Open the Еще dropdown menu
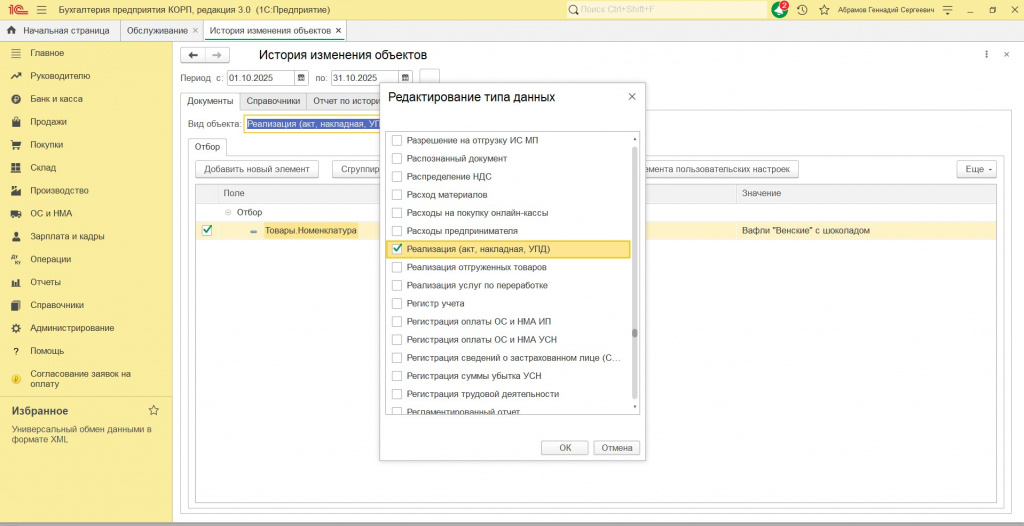The image size is (1024, 526). [976, 169]
